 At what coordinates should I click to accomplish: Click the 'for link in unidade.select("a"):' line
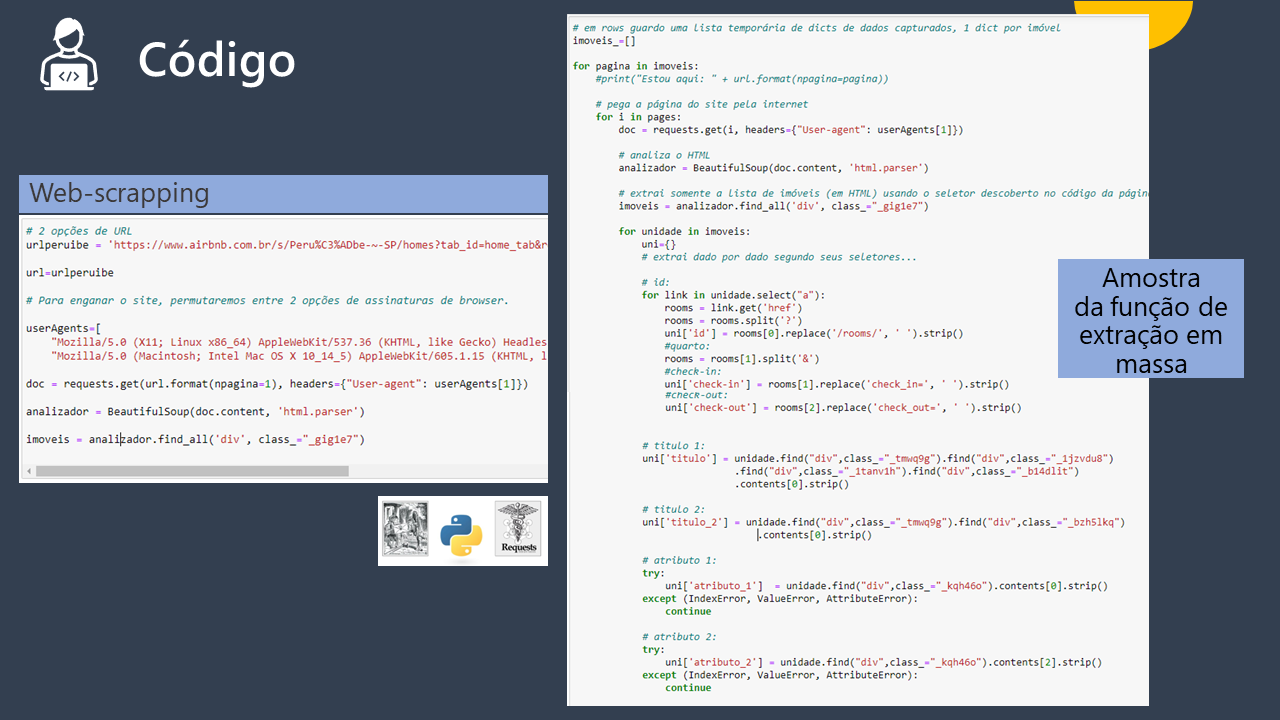tap(735, 295)
